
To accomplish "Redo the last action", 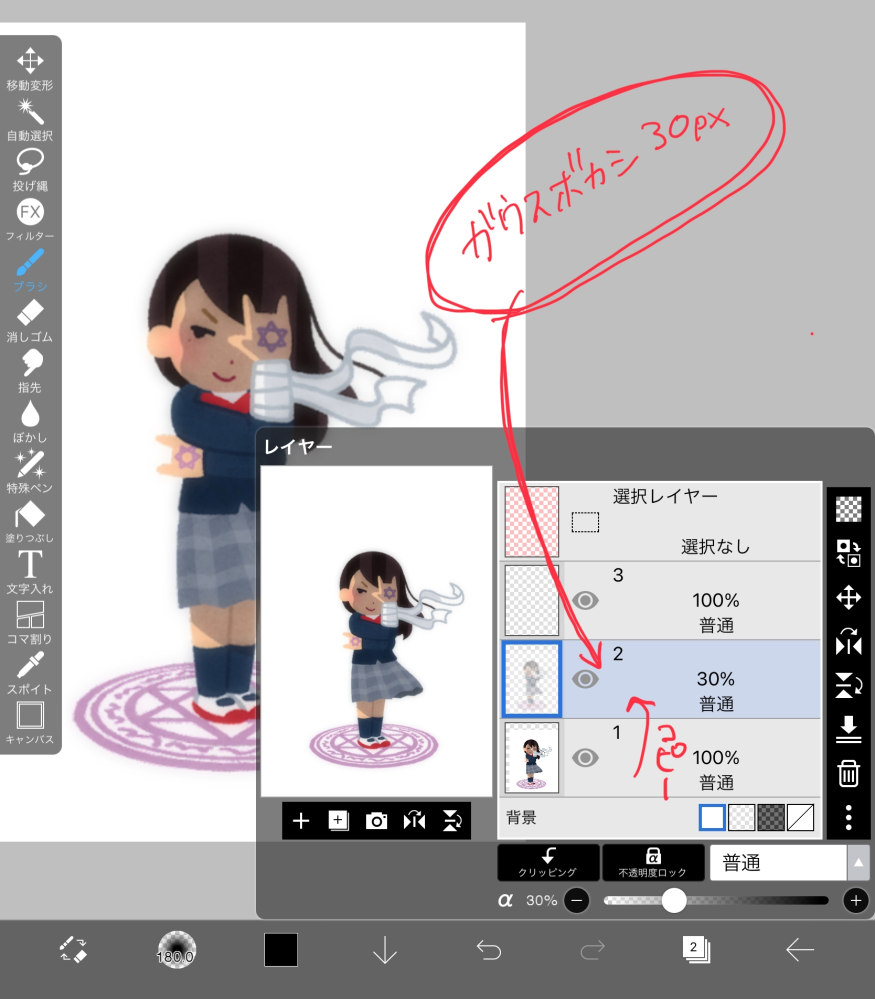I will point(592,950).
